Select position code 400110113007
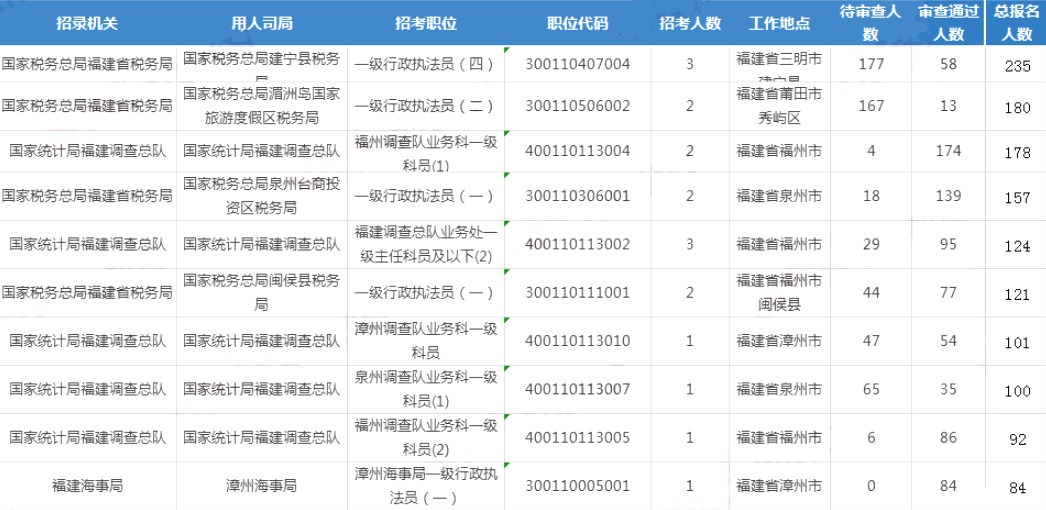Image resolution: width=1046 pixels, height=510 pixels. 578,389
